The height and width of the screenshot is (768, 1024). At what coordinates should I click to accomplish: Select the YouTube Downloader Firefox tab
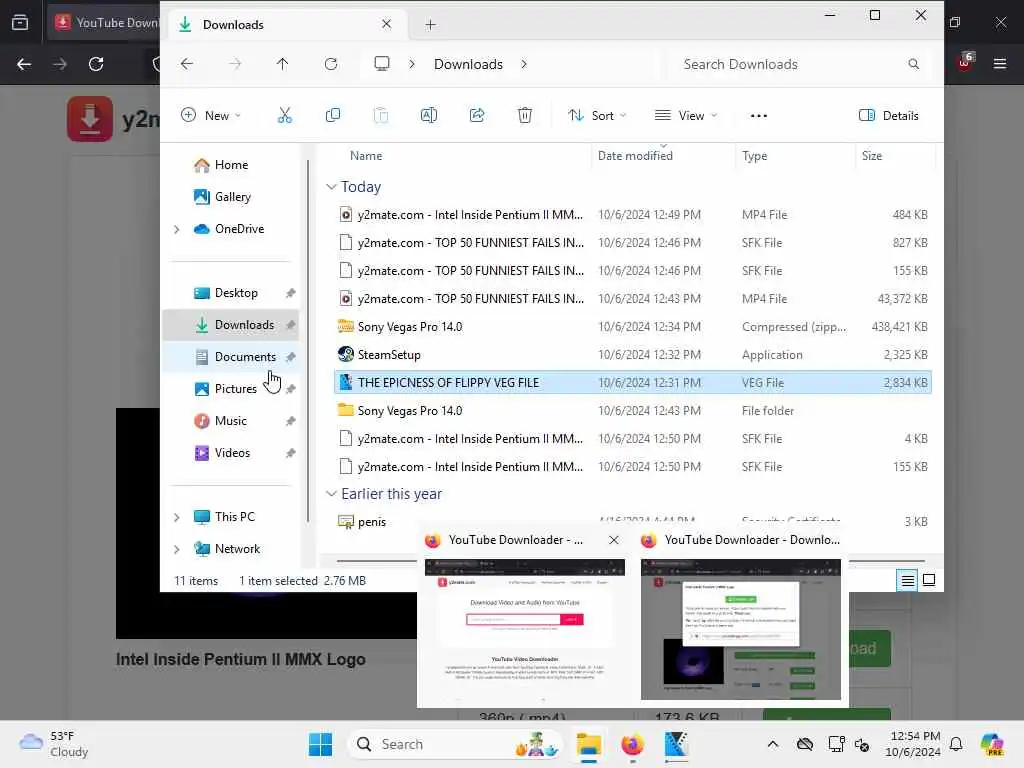pos(104,23)
